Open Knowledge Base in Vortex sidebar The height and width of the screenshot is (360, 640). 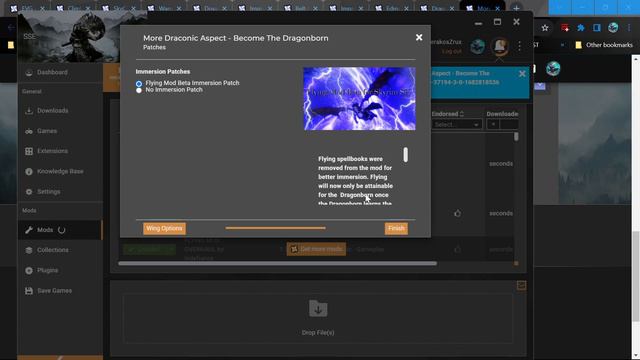tap(60, 171)
